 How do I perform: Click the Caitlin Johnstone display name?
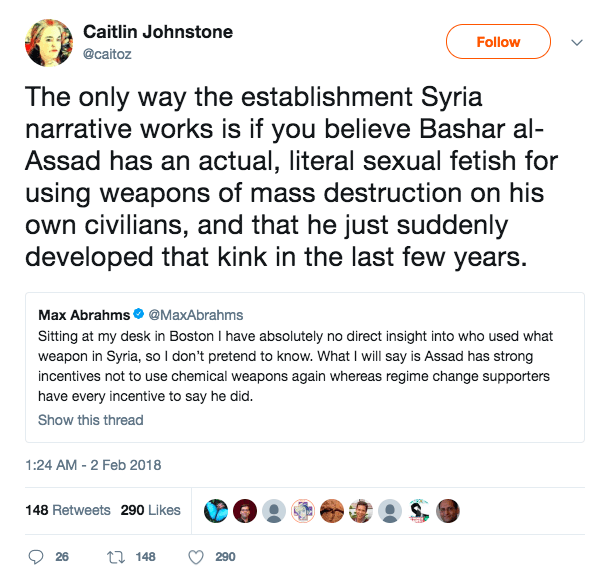pos(158,32)
